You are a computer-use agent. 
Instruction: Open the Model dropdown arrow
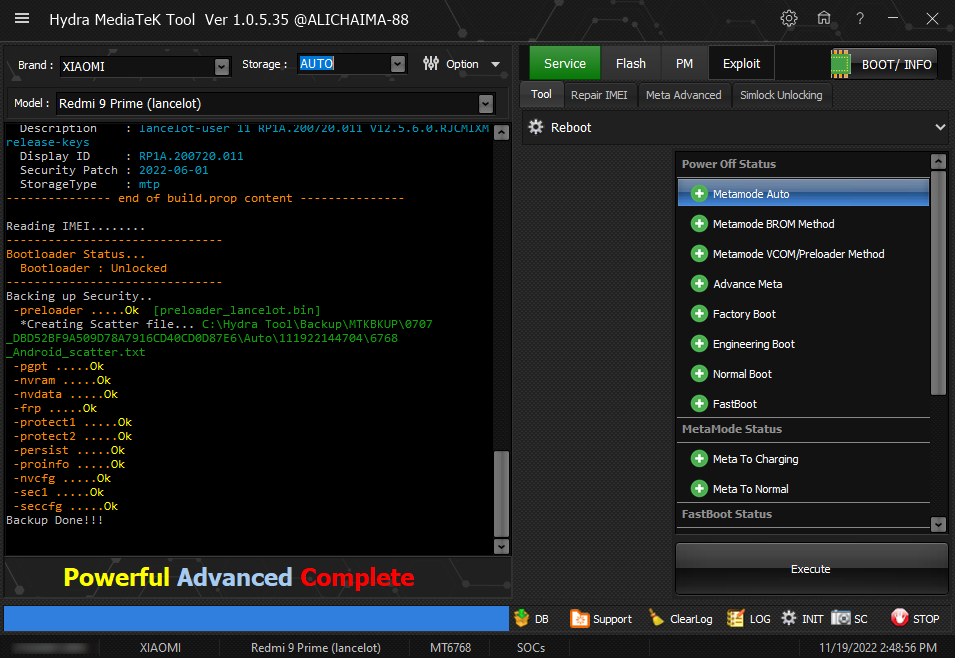485,104
